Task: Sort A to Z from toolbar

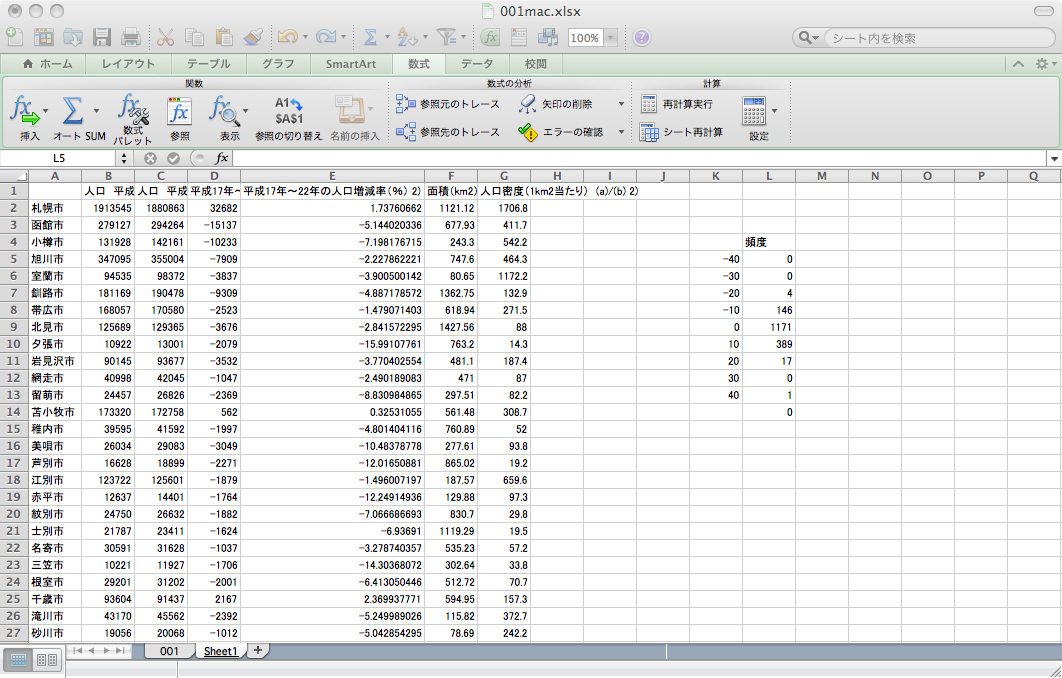Action: click(x=407, y=37)
